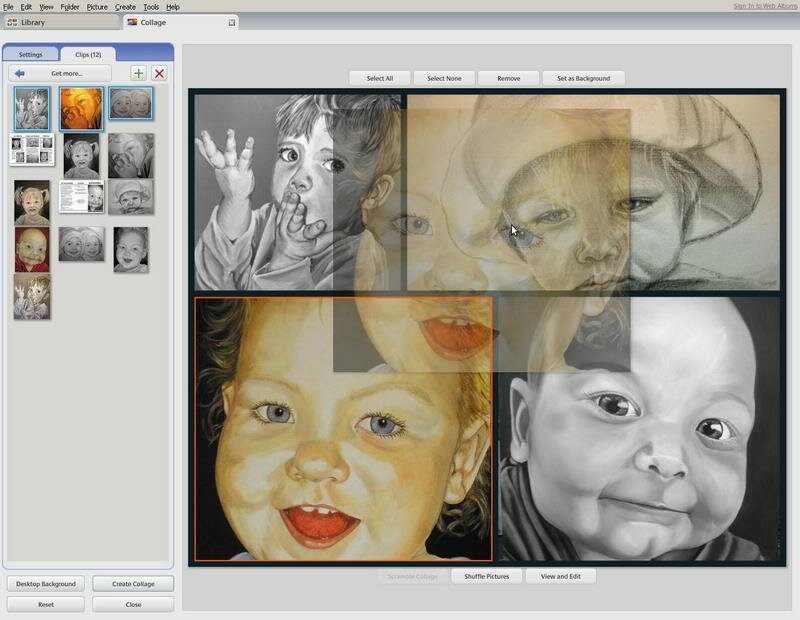Open the Folder menu
This screenshot has width=800, height=620.
click(70, 7)
